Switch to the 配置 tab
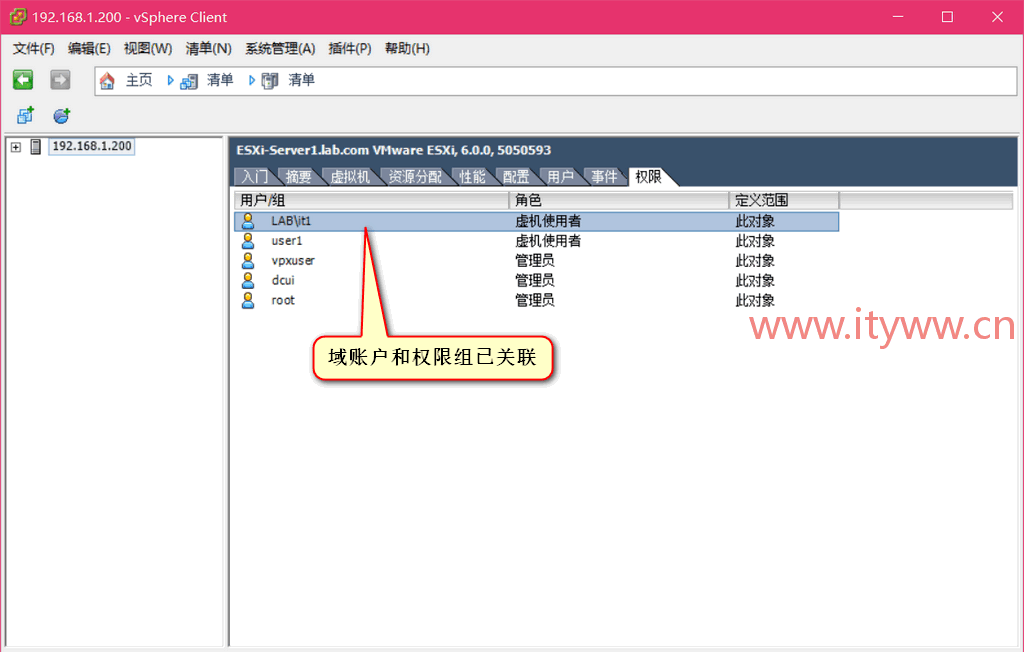The width and height of the screenshot is (1024, 652). (x=516, y=176)
